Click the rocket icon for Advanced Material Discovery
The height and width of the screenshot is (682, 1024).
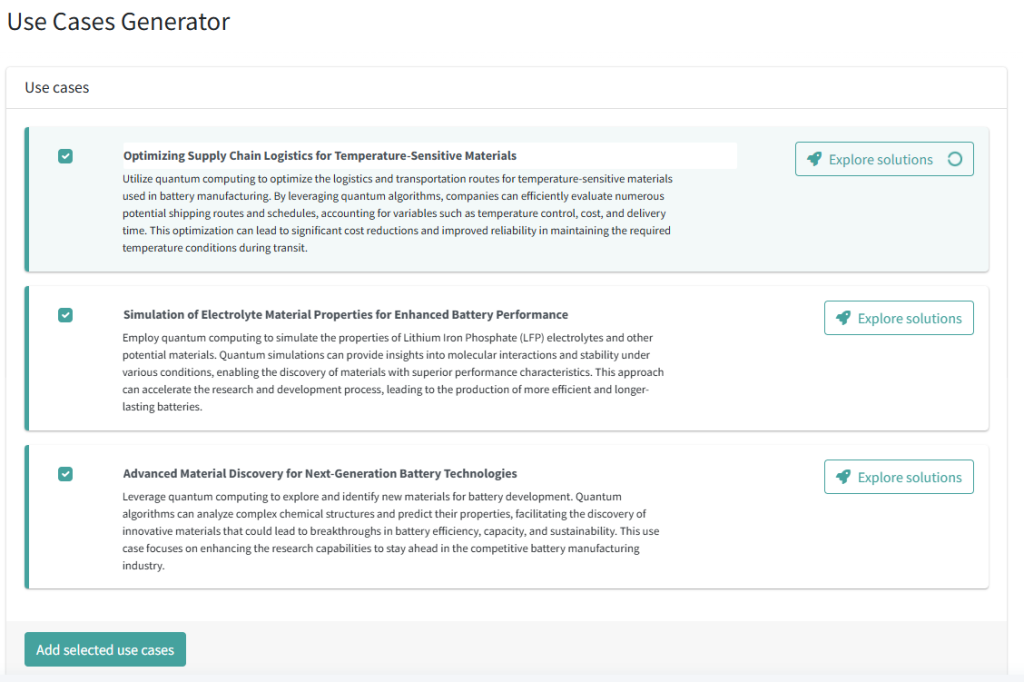(x=843, y=477)
